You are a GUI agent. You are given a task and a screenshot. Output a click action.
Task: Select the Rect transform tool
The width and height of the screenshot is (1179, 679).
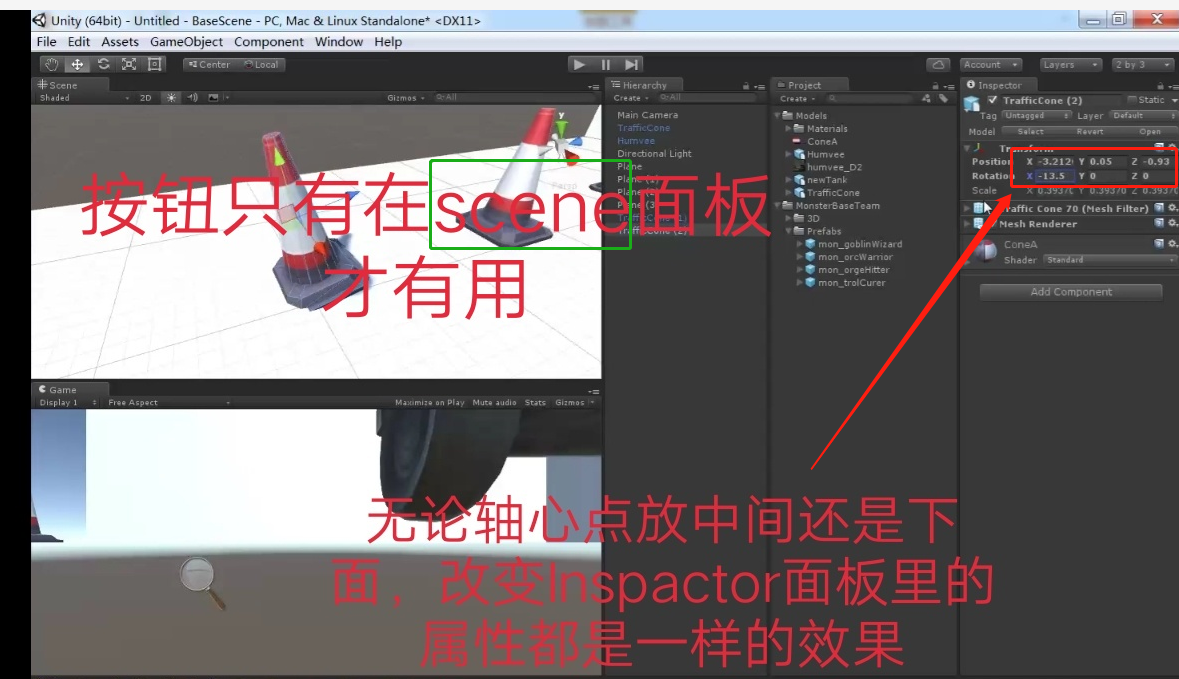pyautogui.click(x=155, y=64)
